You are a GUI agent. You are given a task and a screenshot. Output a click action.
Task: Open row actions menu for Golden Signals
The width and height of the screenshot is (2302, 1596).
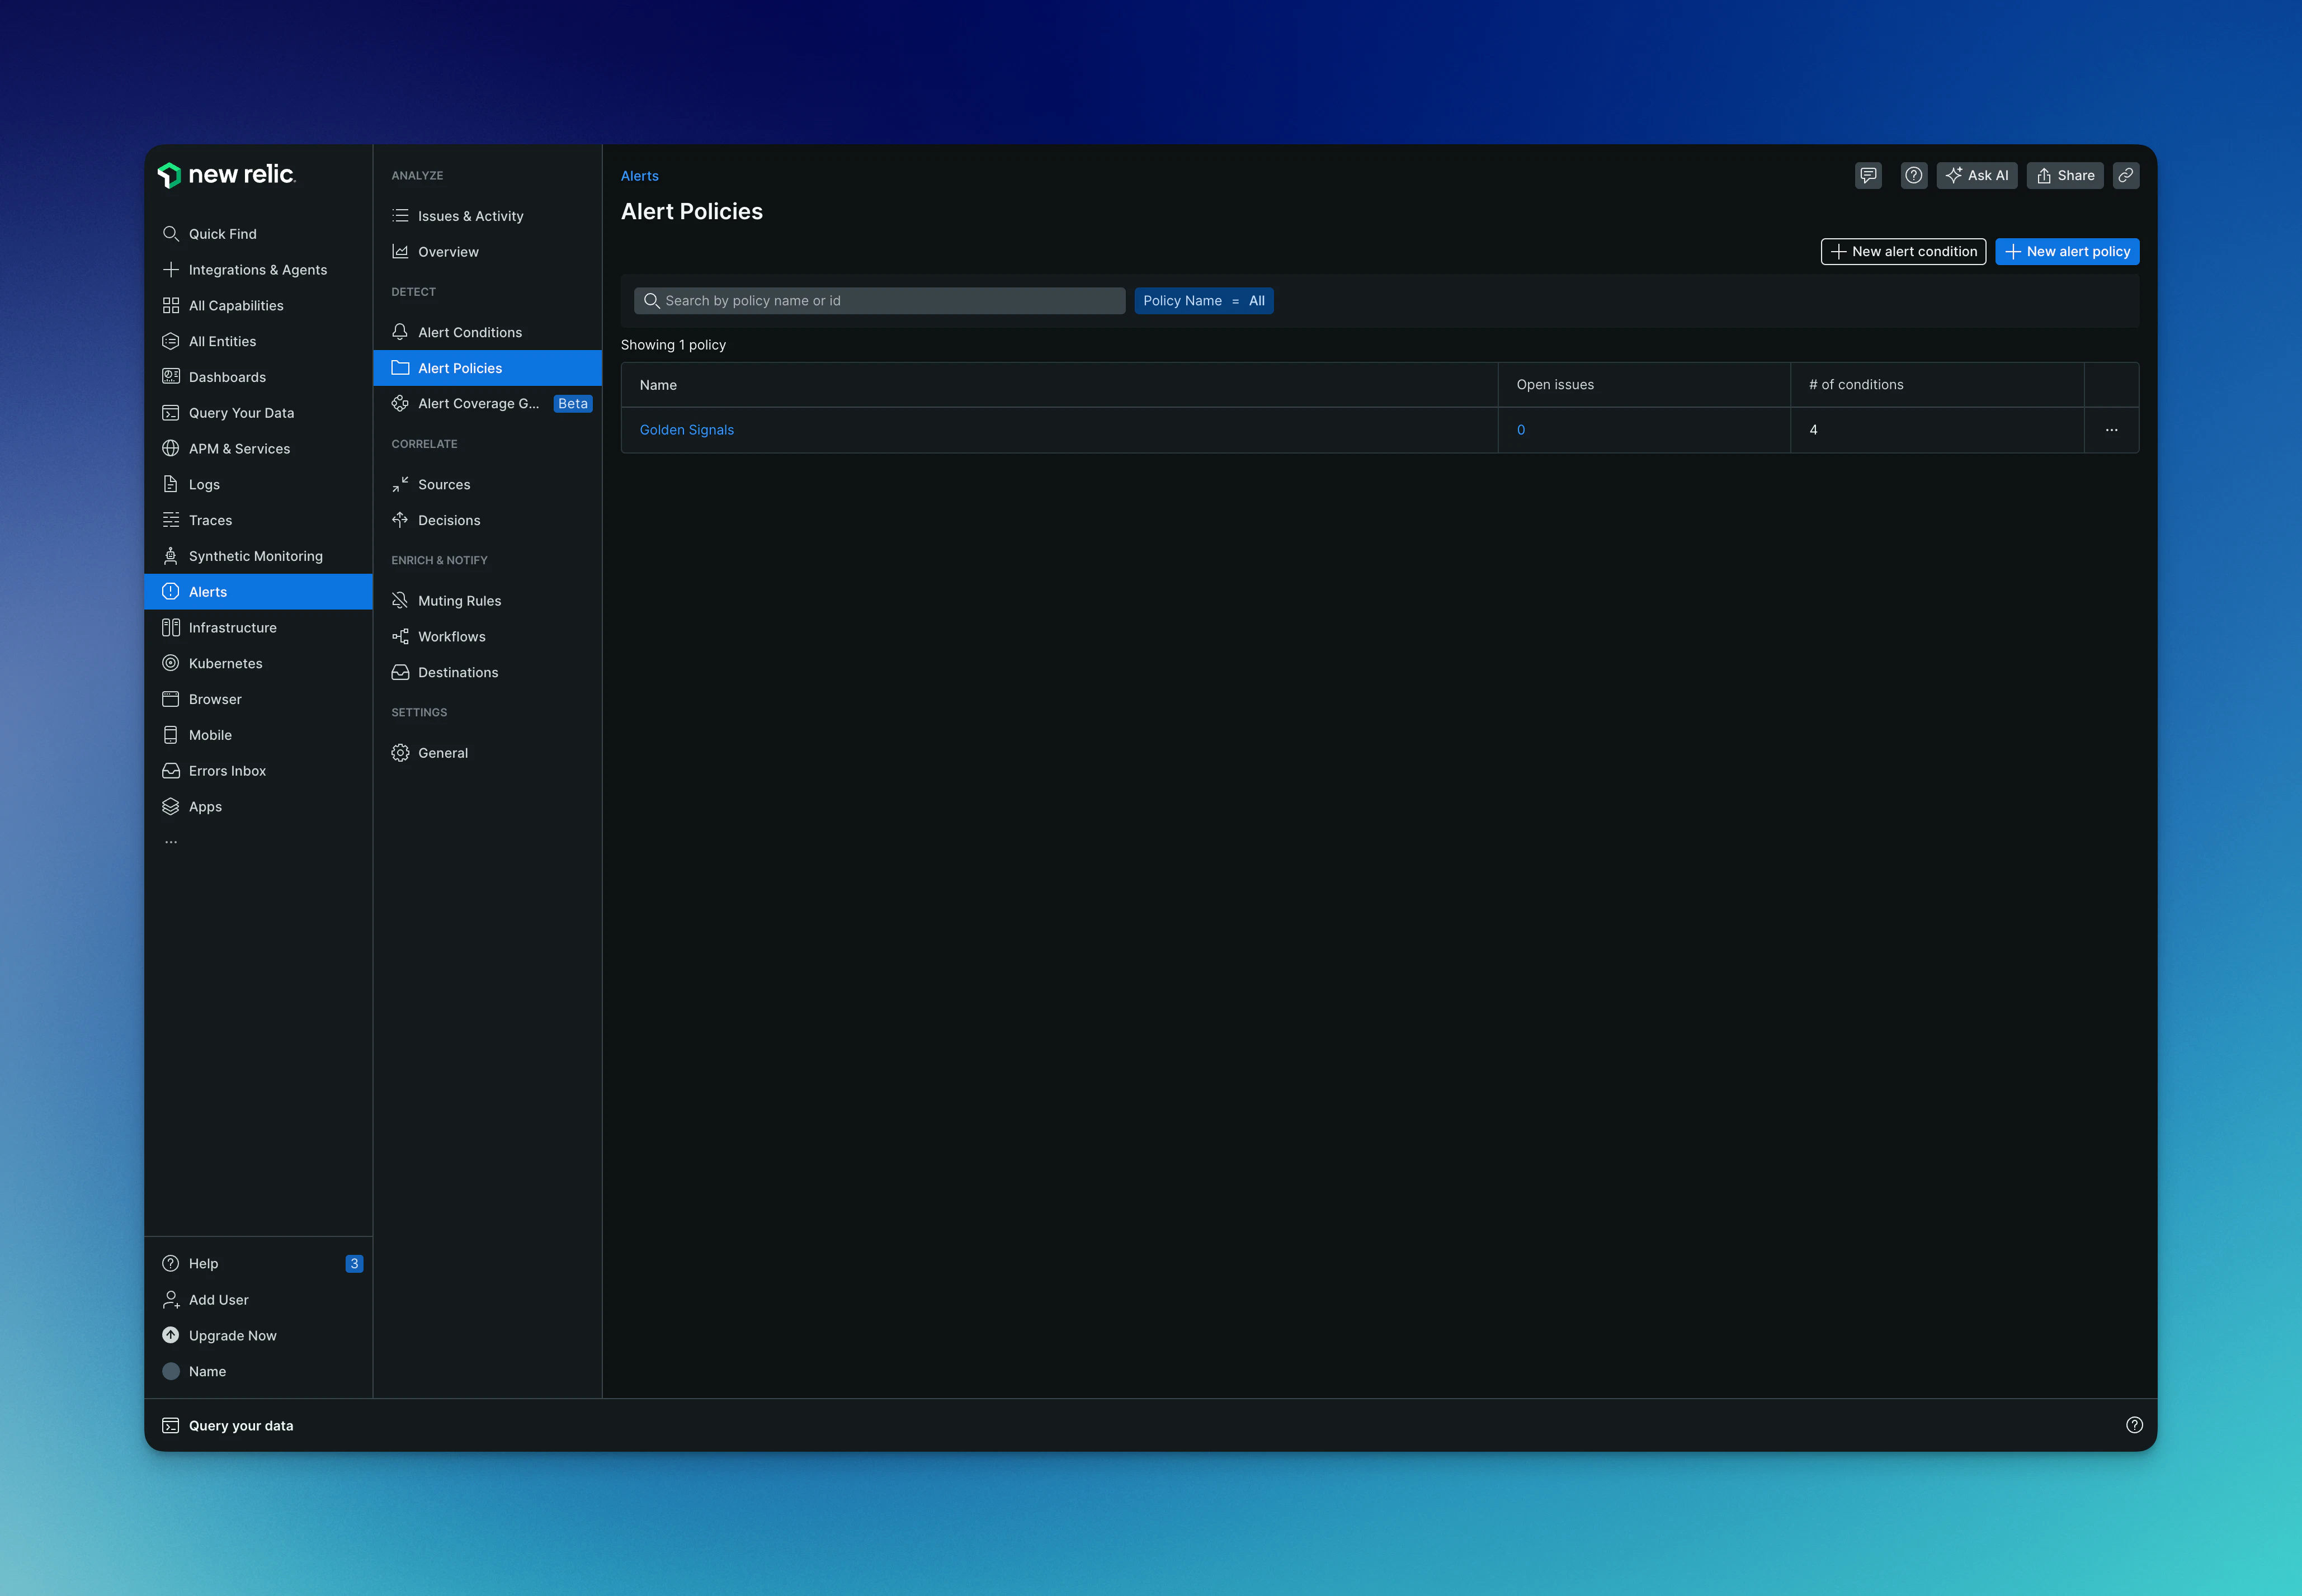point(2111,430)
